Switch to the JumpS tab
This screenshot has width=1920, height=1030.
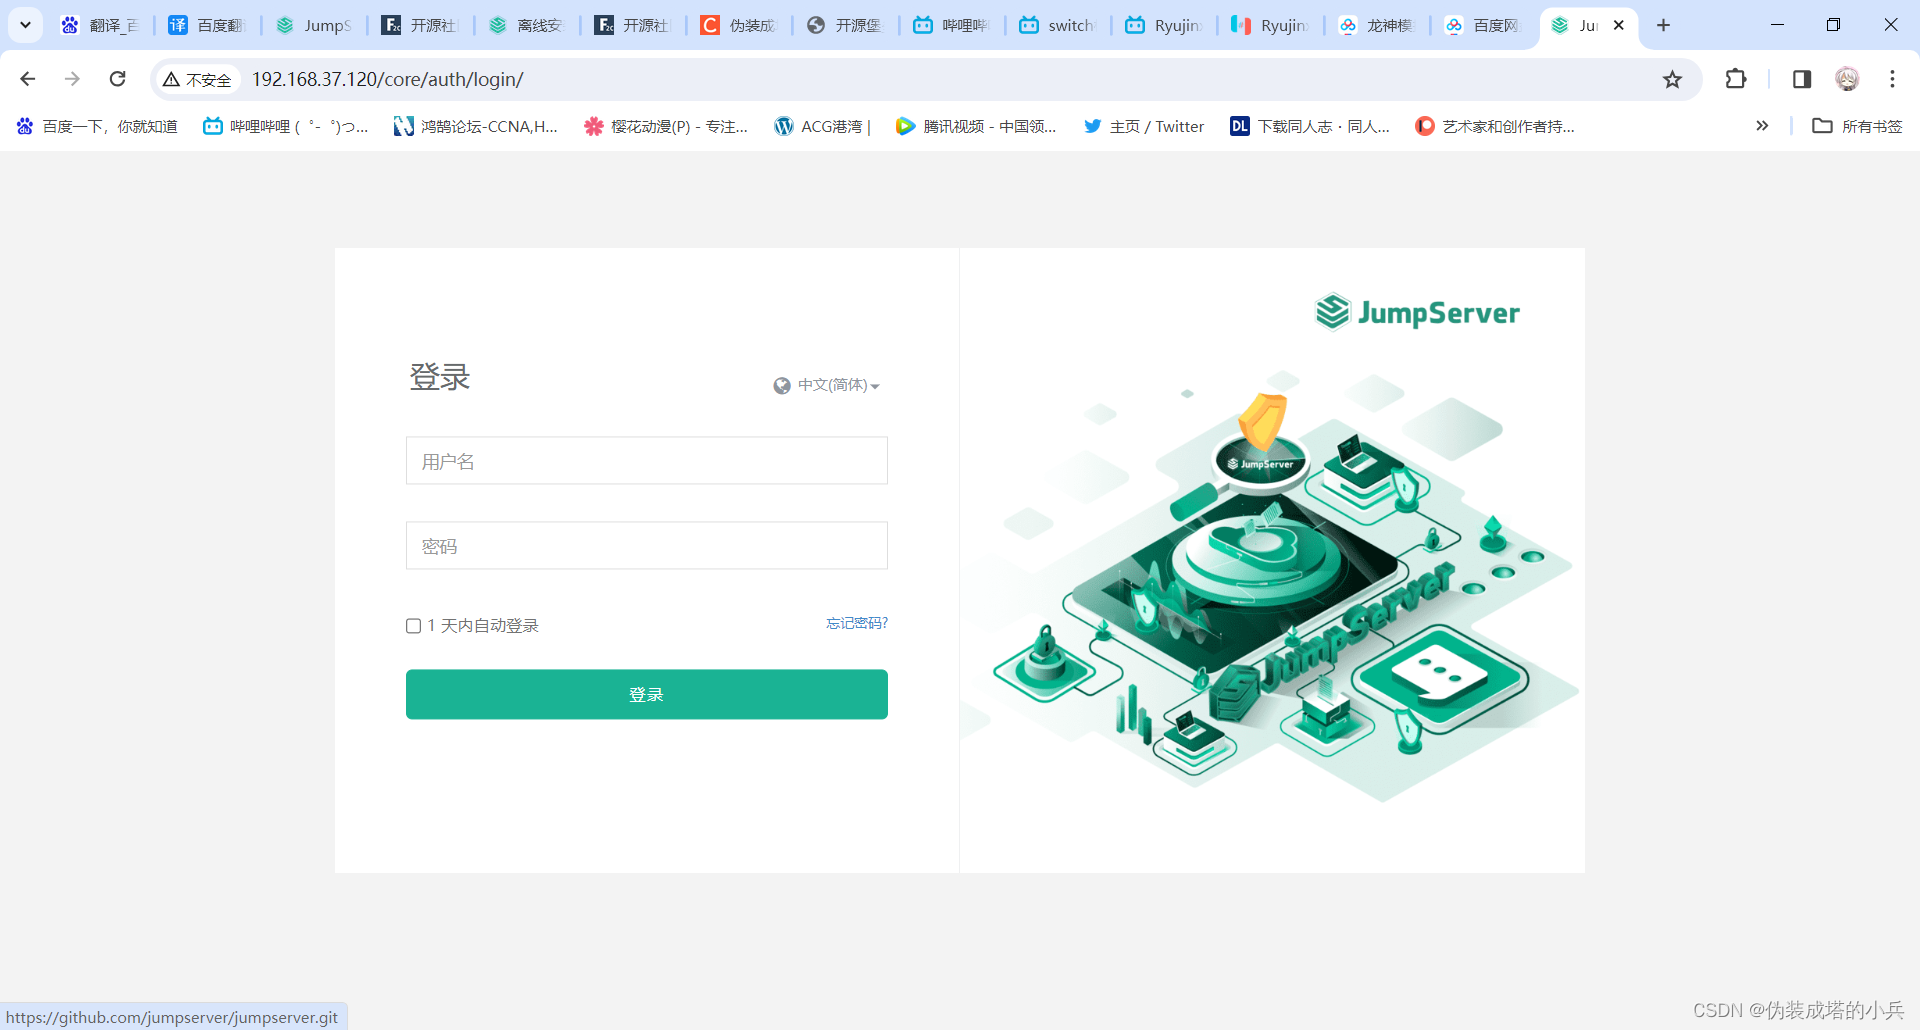tap(314, 25)
